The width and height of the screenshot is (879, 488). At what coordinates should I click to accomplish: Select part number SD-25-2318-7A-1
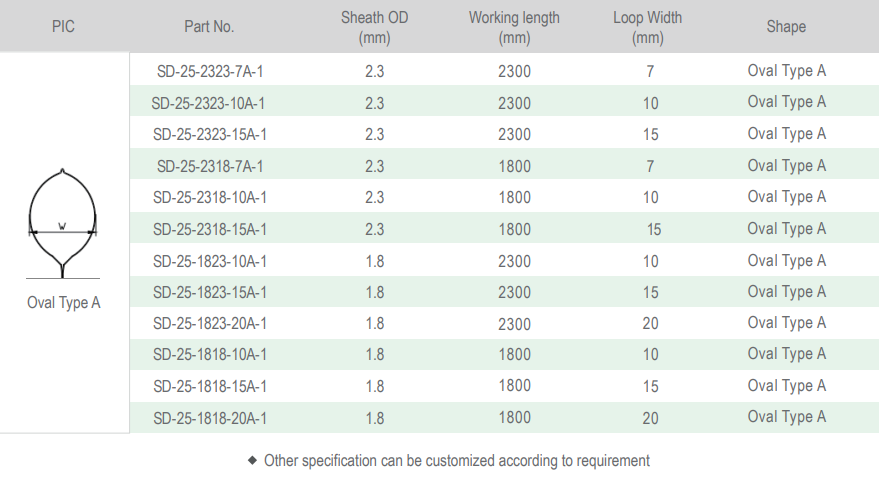[x=210, y=166]
